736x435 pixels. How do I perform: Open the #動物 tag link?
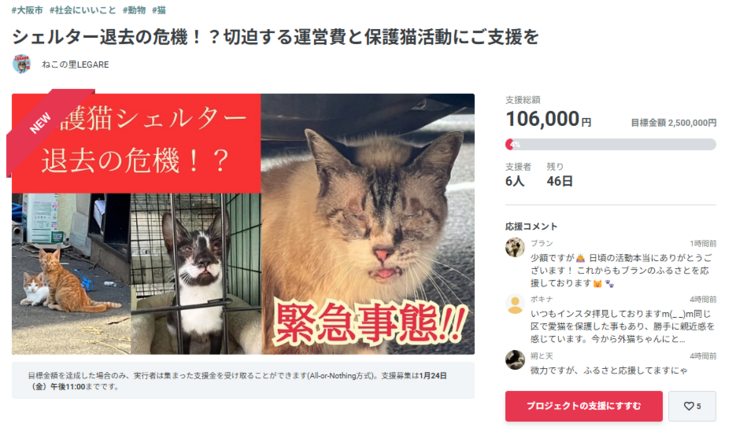134,10
